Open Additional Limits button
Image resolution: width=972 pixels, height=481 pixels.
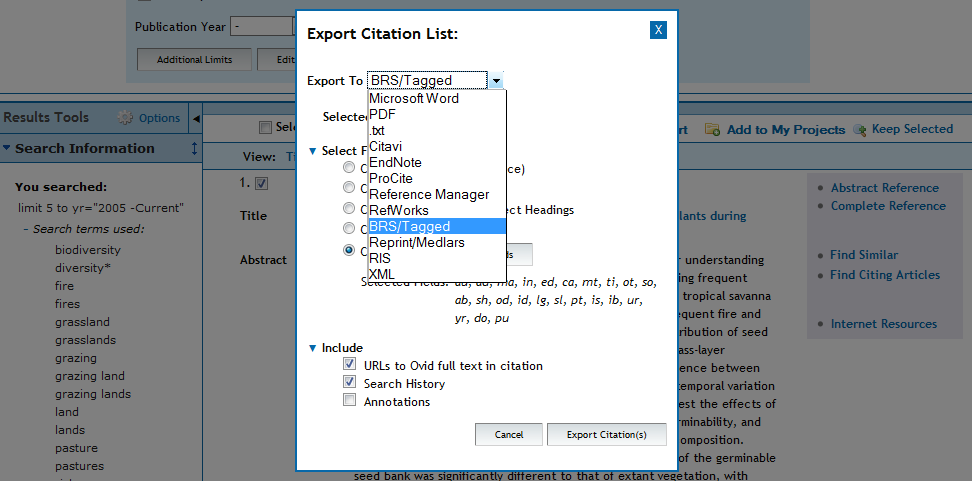(195, 60)
